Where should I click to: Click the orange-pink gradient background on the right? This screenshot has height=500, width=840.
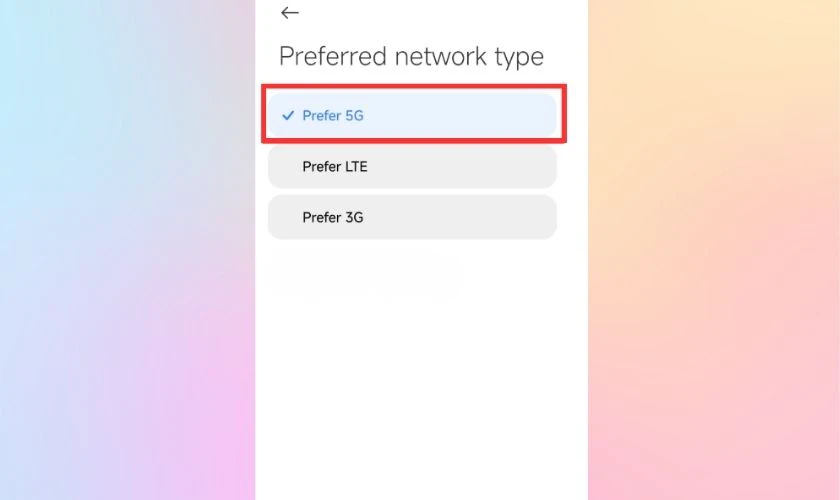[715, 250]
